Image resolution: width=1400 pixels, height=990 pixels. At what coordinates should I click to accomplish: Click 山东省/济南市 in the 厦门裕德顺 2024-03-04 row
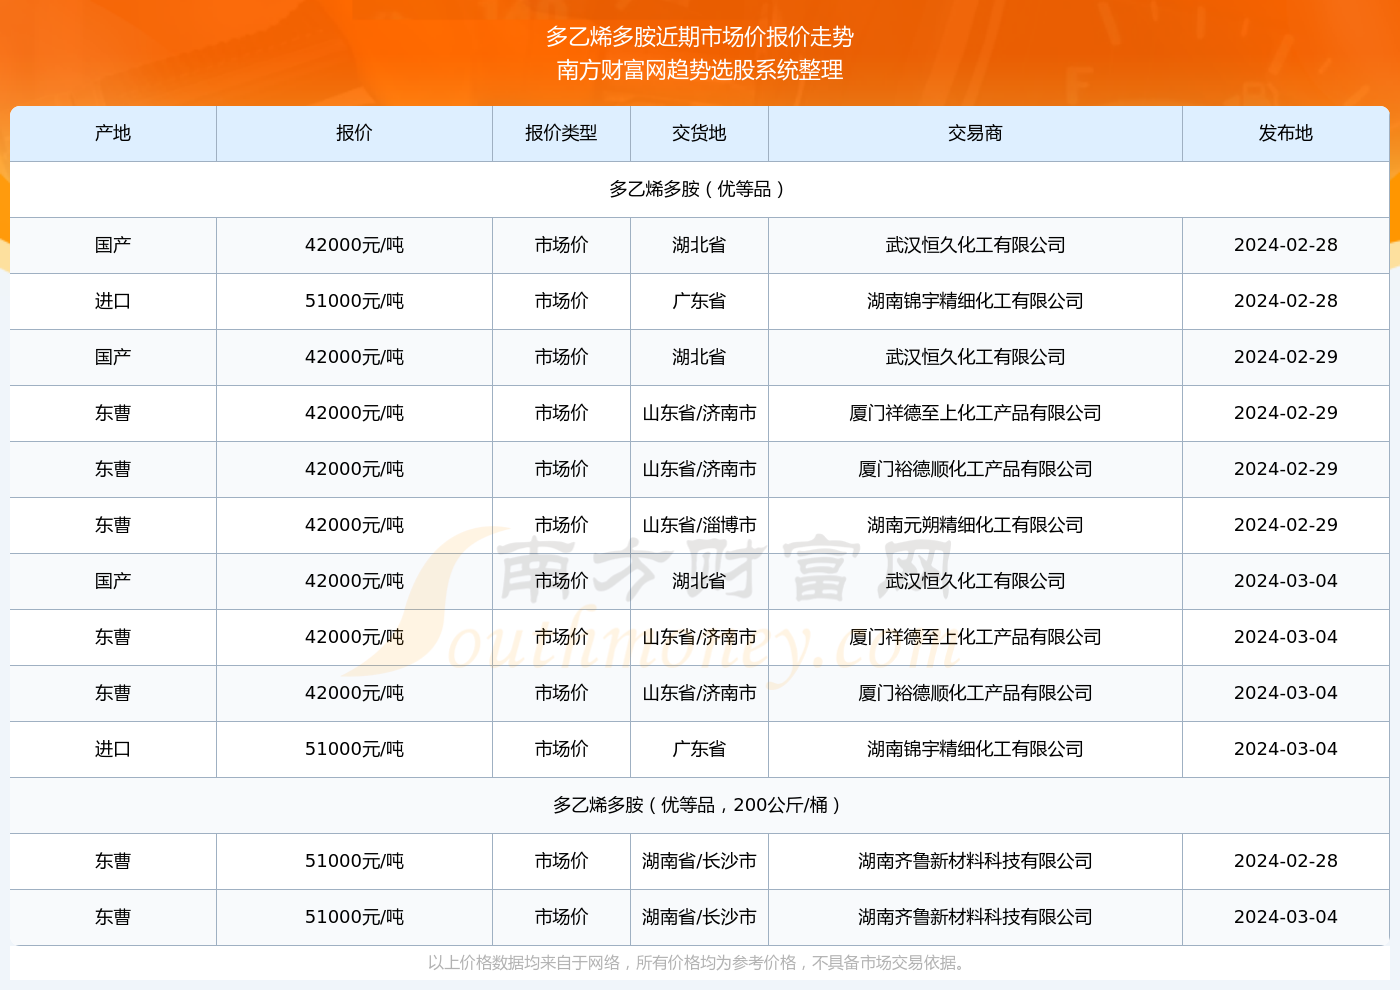coord(699,693)
